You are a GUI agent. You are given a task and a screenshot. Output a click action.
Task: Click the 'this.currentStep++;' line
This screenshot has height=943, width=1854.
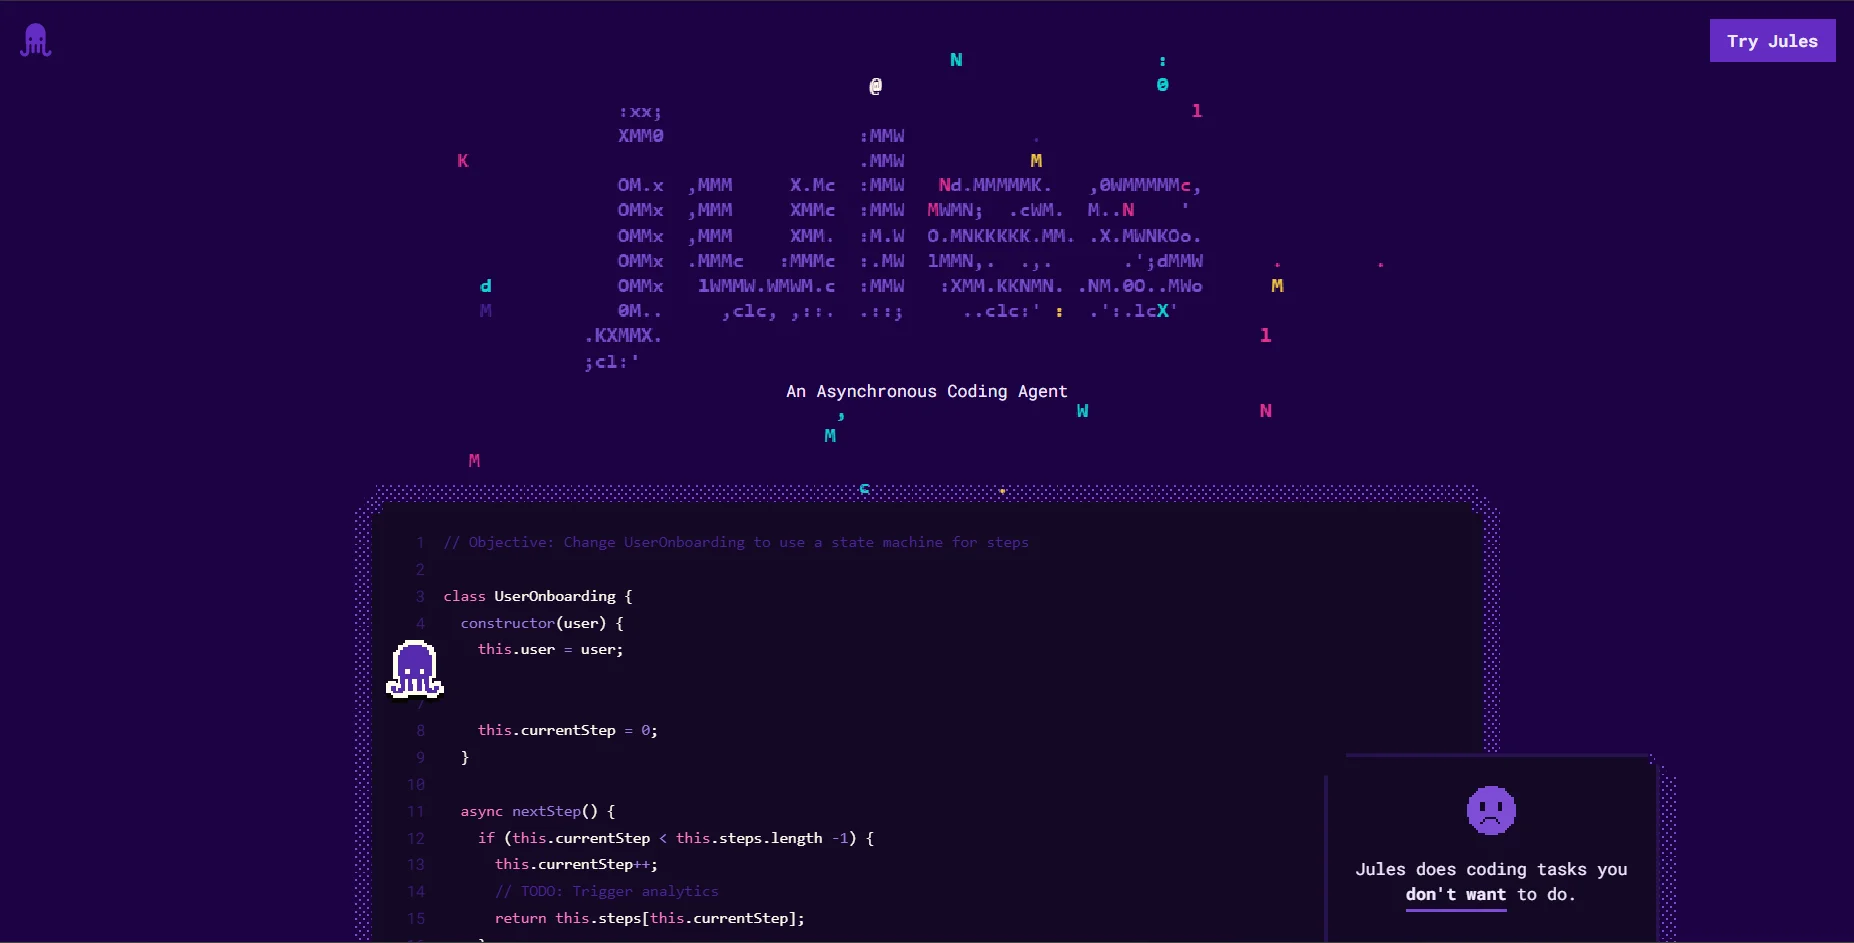576,864
